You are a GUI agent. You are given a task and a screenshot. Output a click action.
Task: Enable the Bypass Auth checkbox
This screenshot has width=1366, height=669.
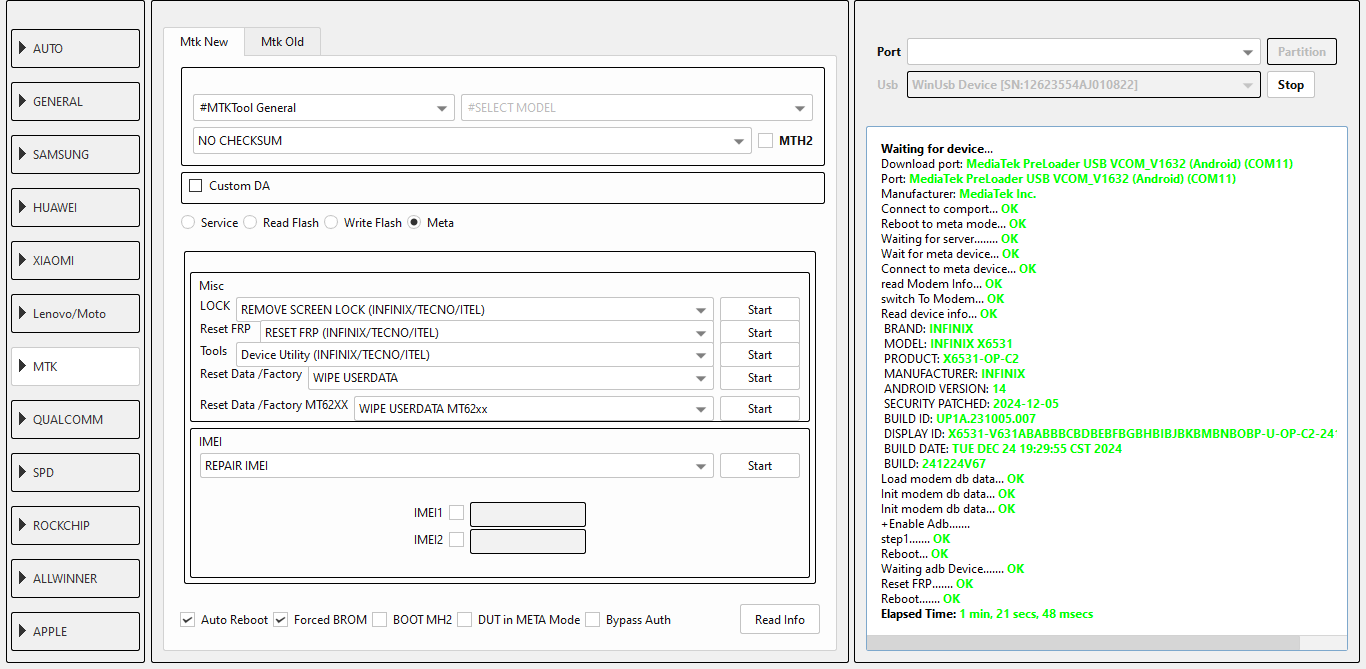point(592,620)
